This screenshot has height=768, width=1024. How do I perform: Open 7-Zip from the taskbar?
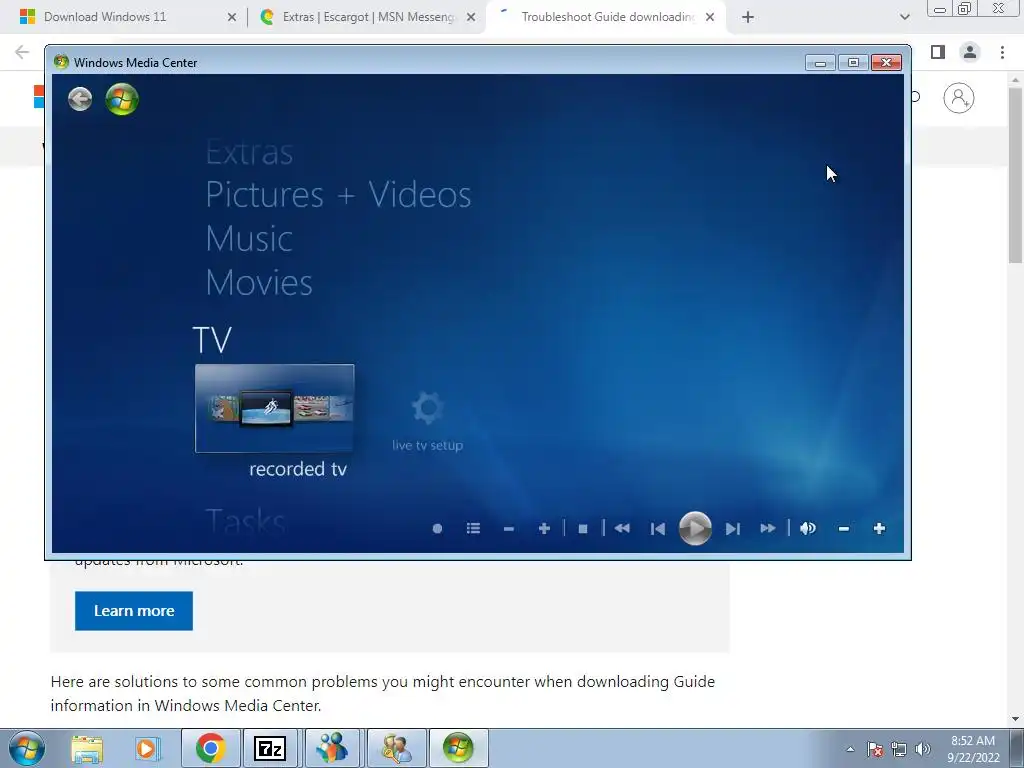(x=270, y=748)
